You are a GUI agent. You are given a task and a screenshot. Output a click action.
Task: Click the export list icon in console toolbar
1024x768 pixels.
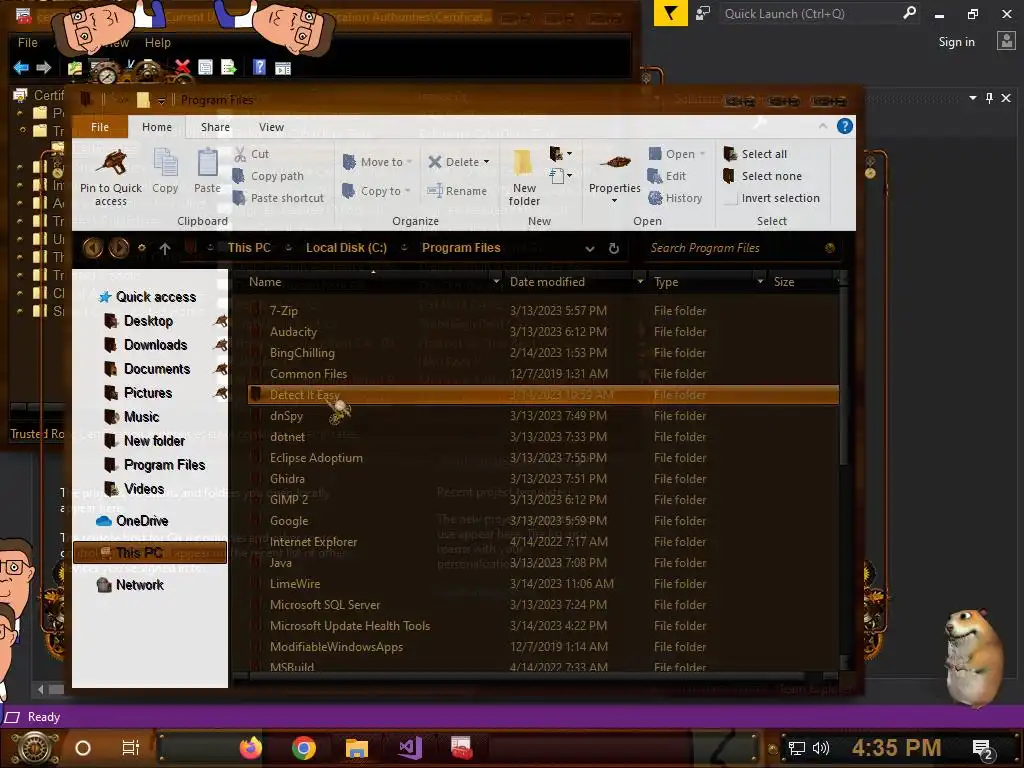pos(229,67)
